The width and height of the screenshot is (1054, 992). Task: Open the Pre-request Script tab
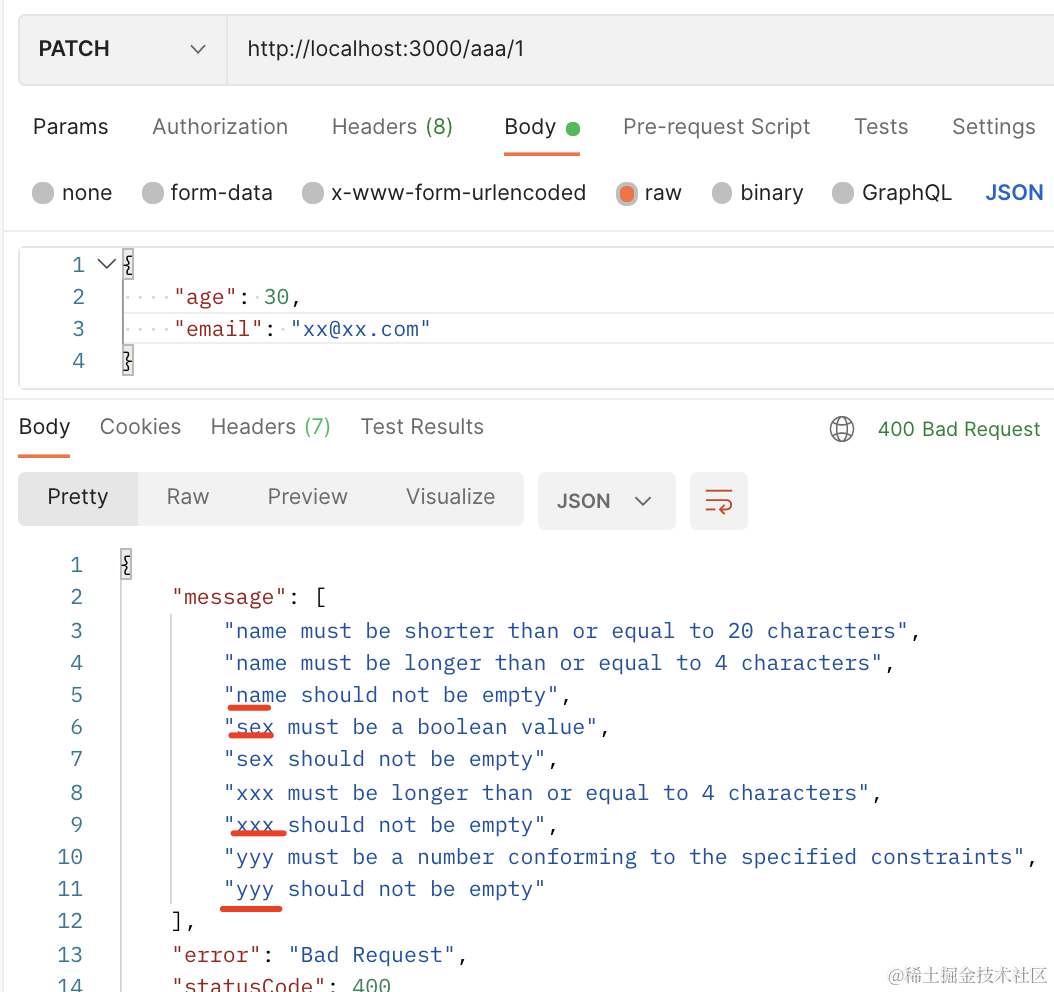coord(716,127)
